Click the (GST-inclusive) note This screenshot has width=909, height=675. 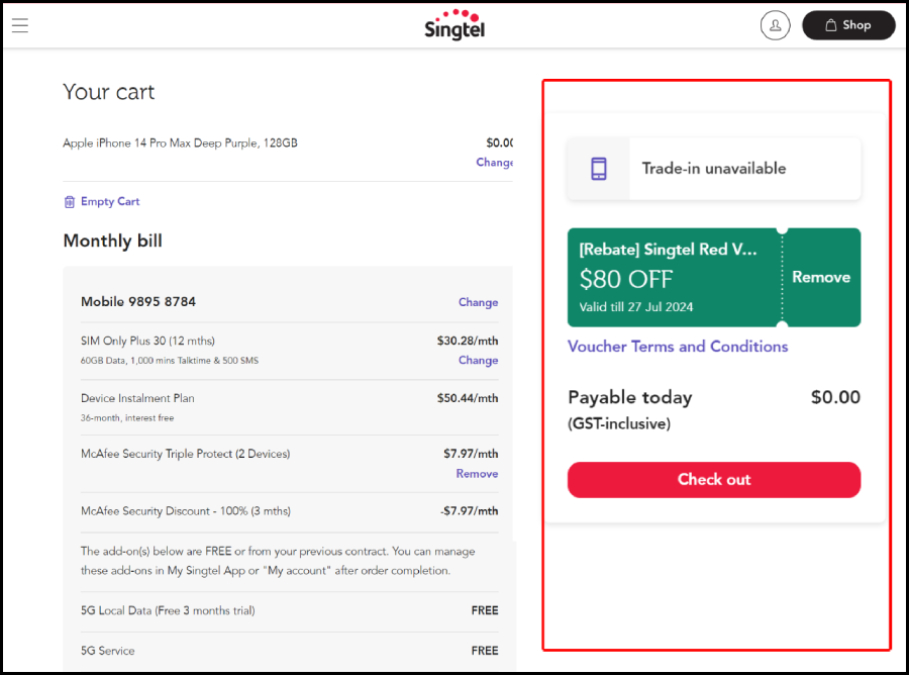[619, 424]
